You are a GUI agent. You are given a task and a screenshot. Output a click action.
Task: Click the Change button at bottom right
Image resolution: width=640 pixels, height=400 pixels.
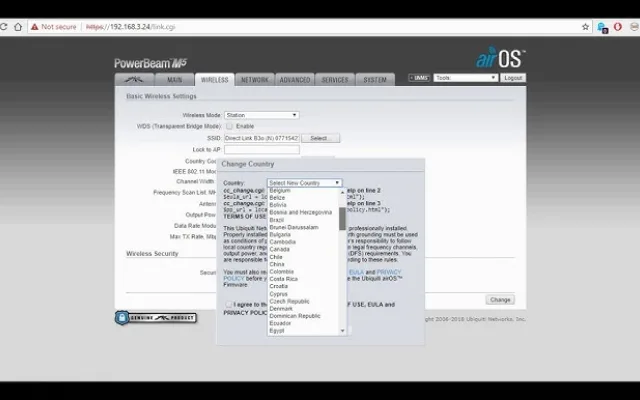click(x=500, y=300)
